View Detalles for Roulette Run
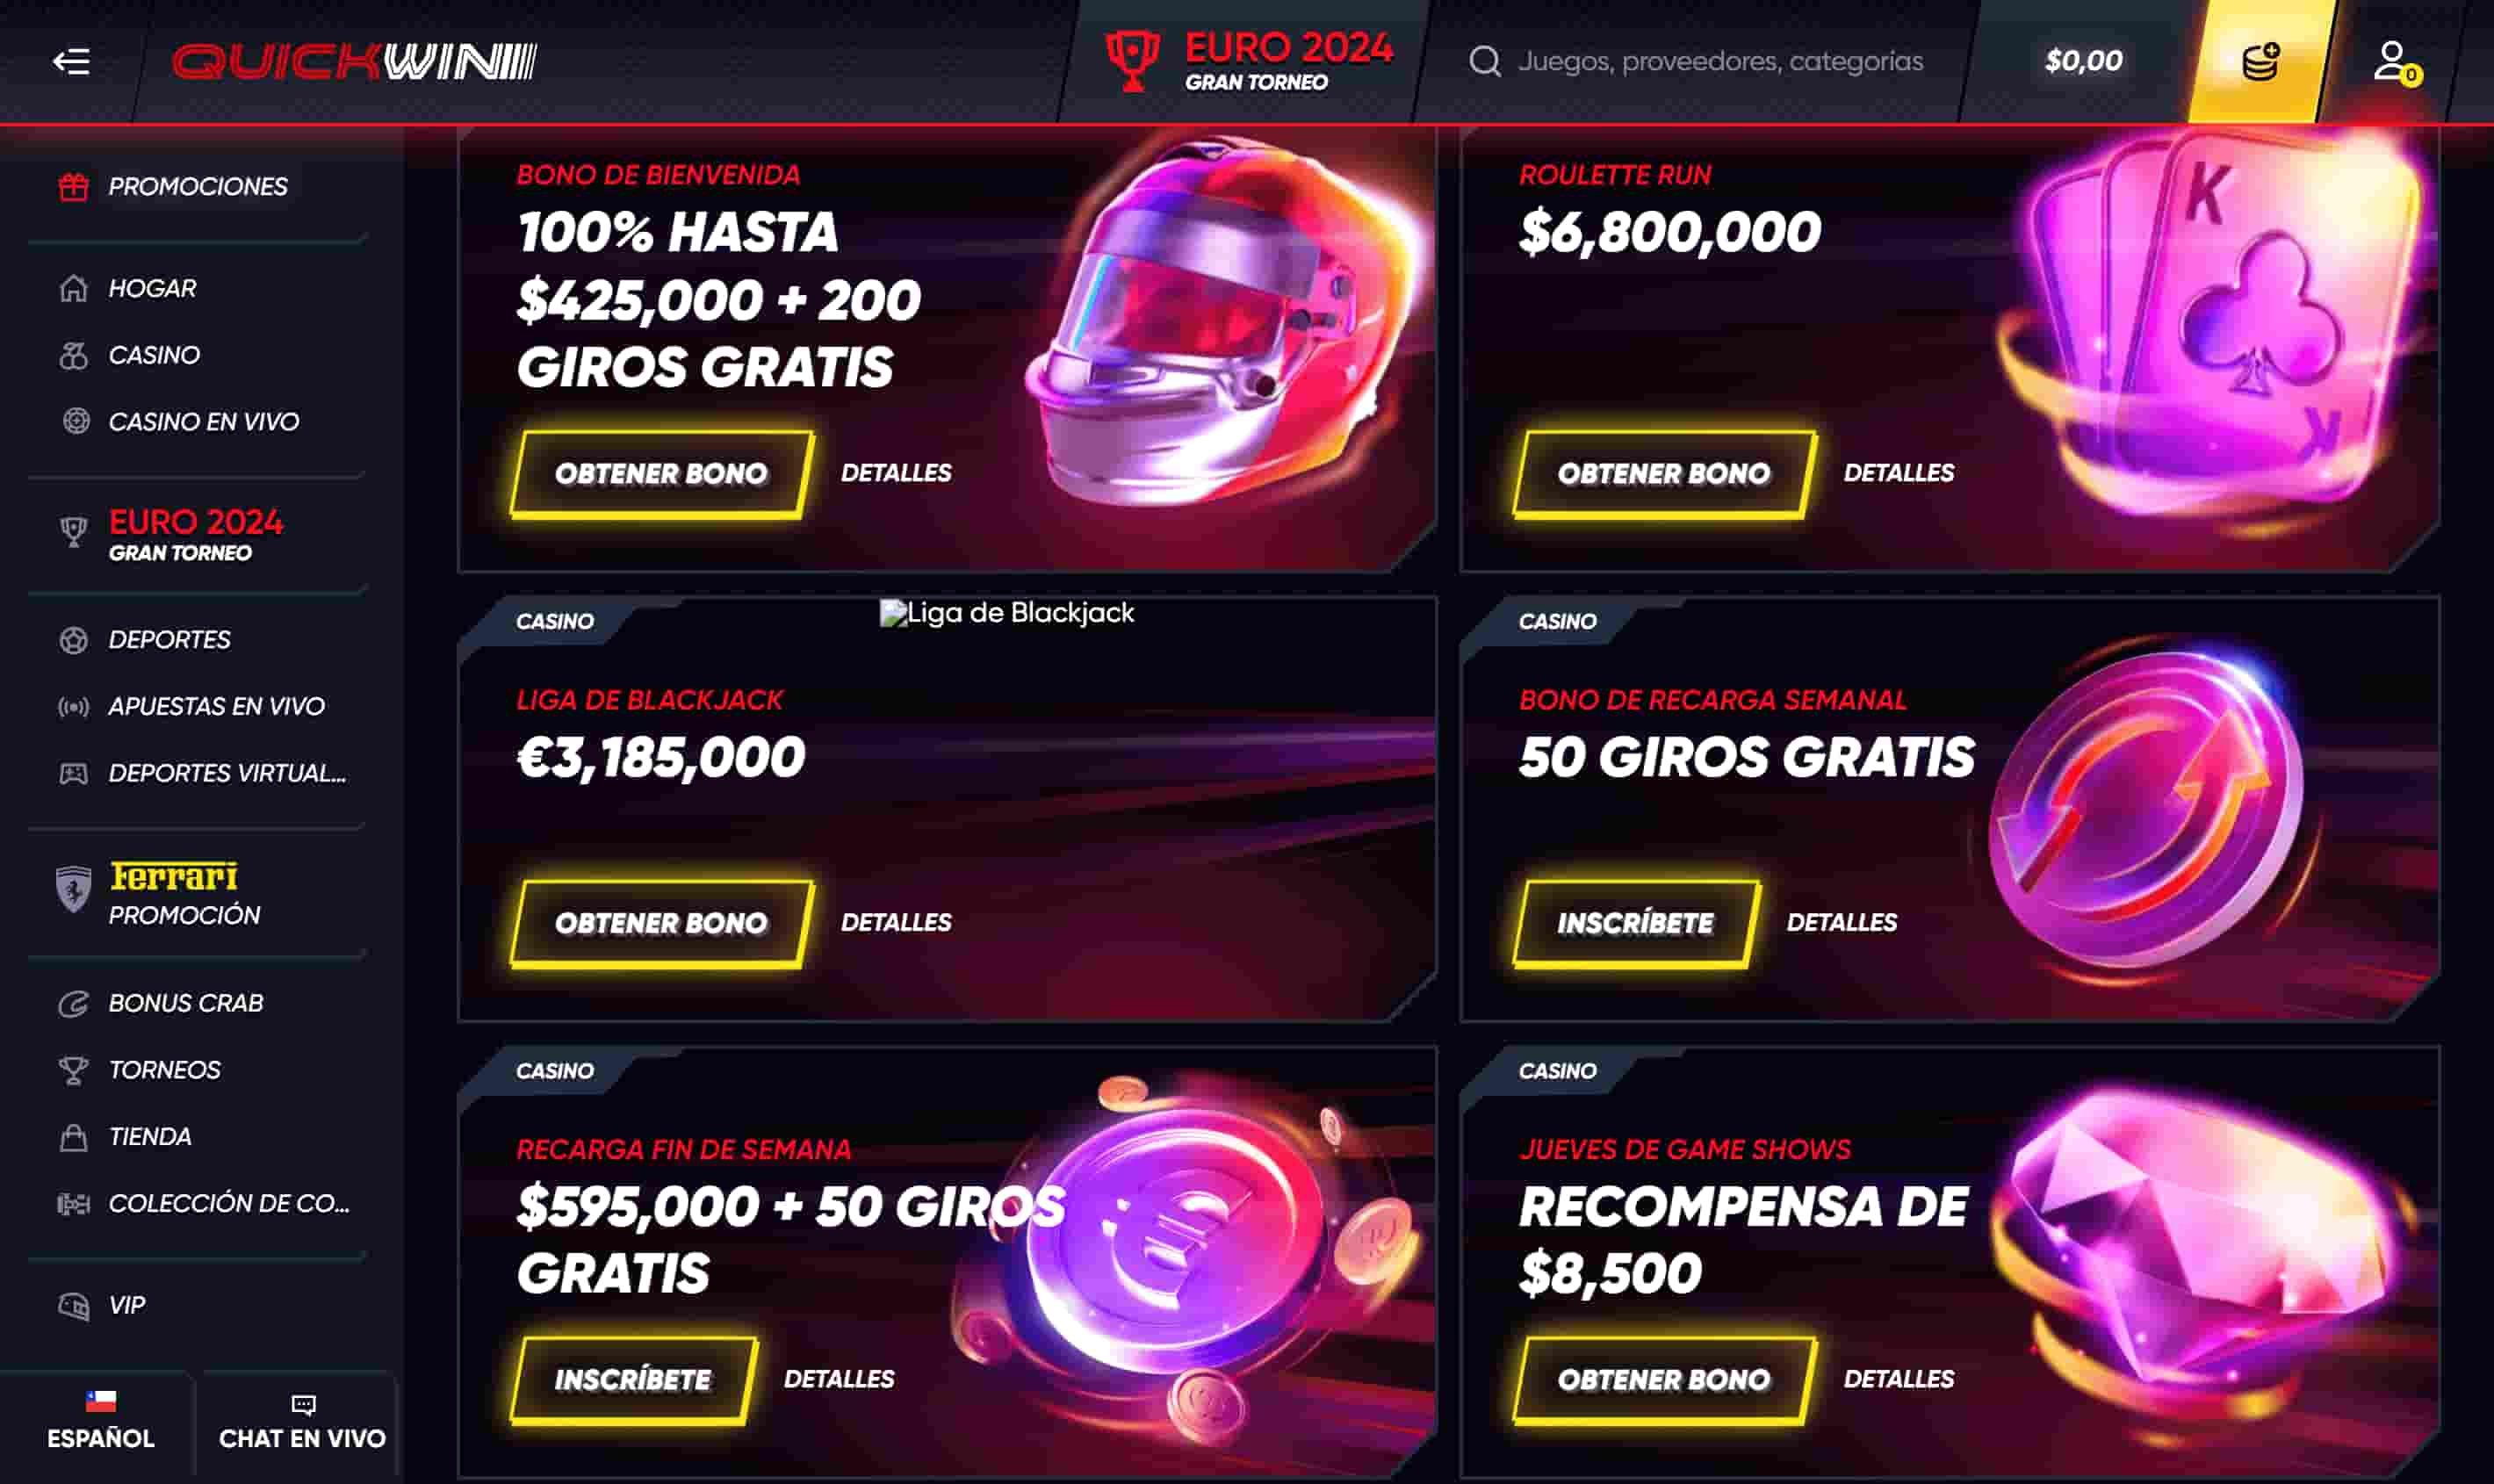This screenshot has width=2494, height=1484. coord(1898,473)
